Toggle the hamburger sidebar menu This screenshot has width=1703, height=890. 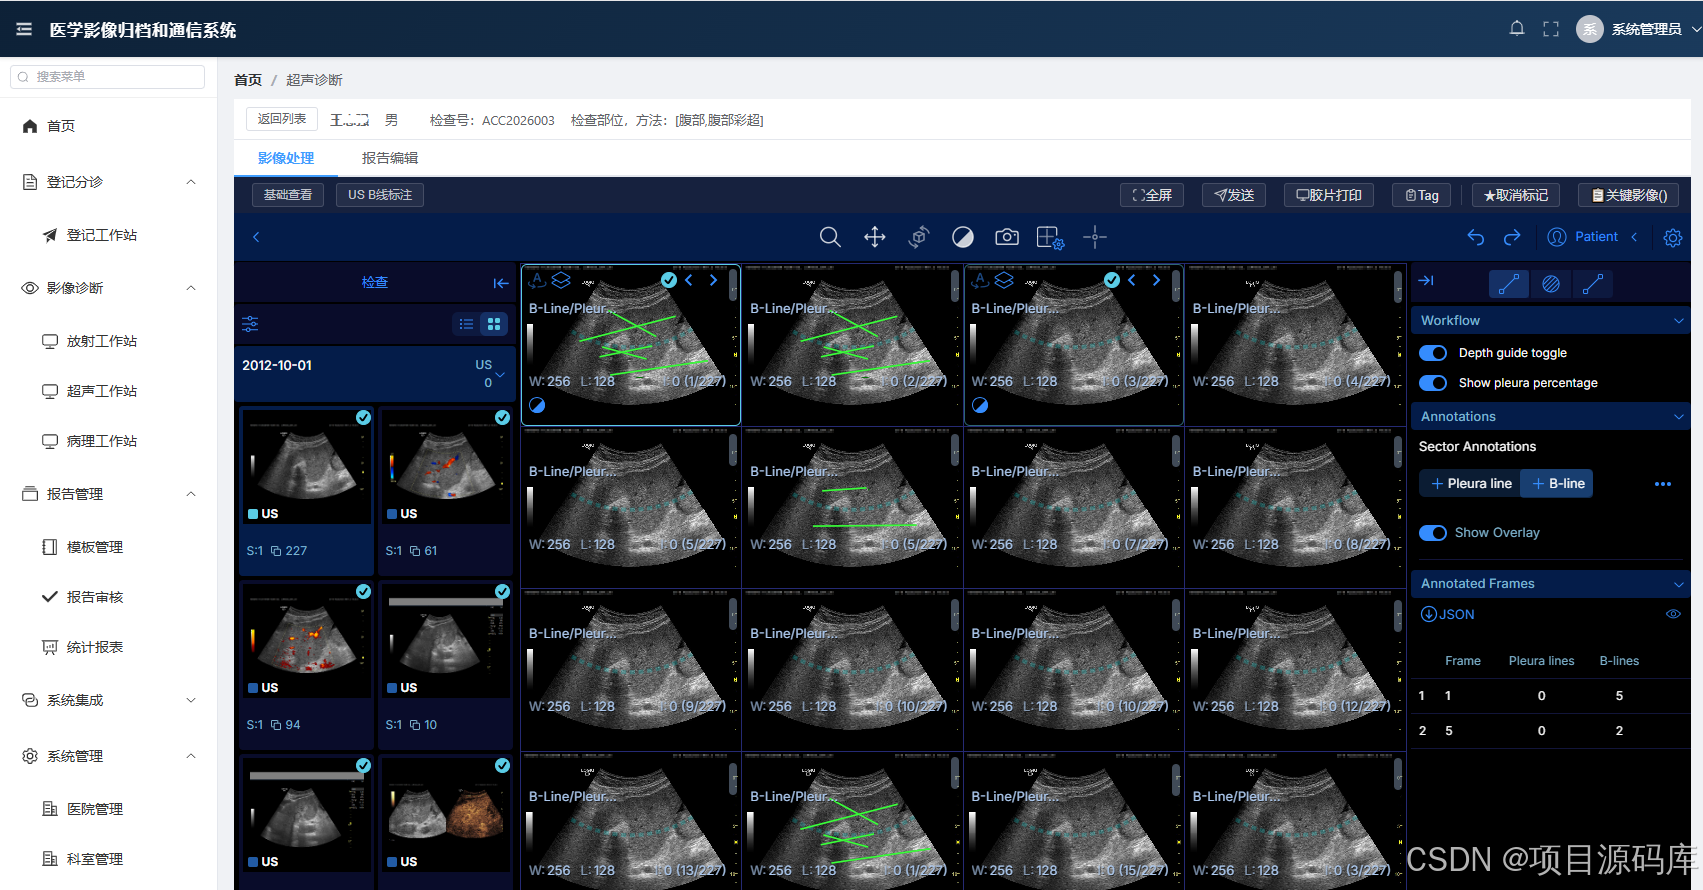(x=24, y=30)
